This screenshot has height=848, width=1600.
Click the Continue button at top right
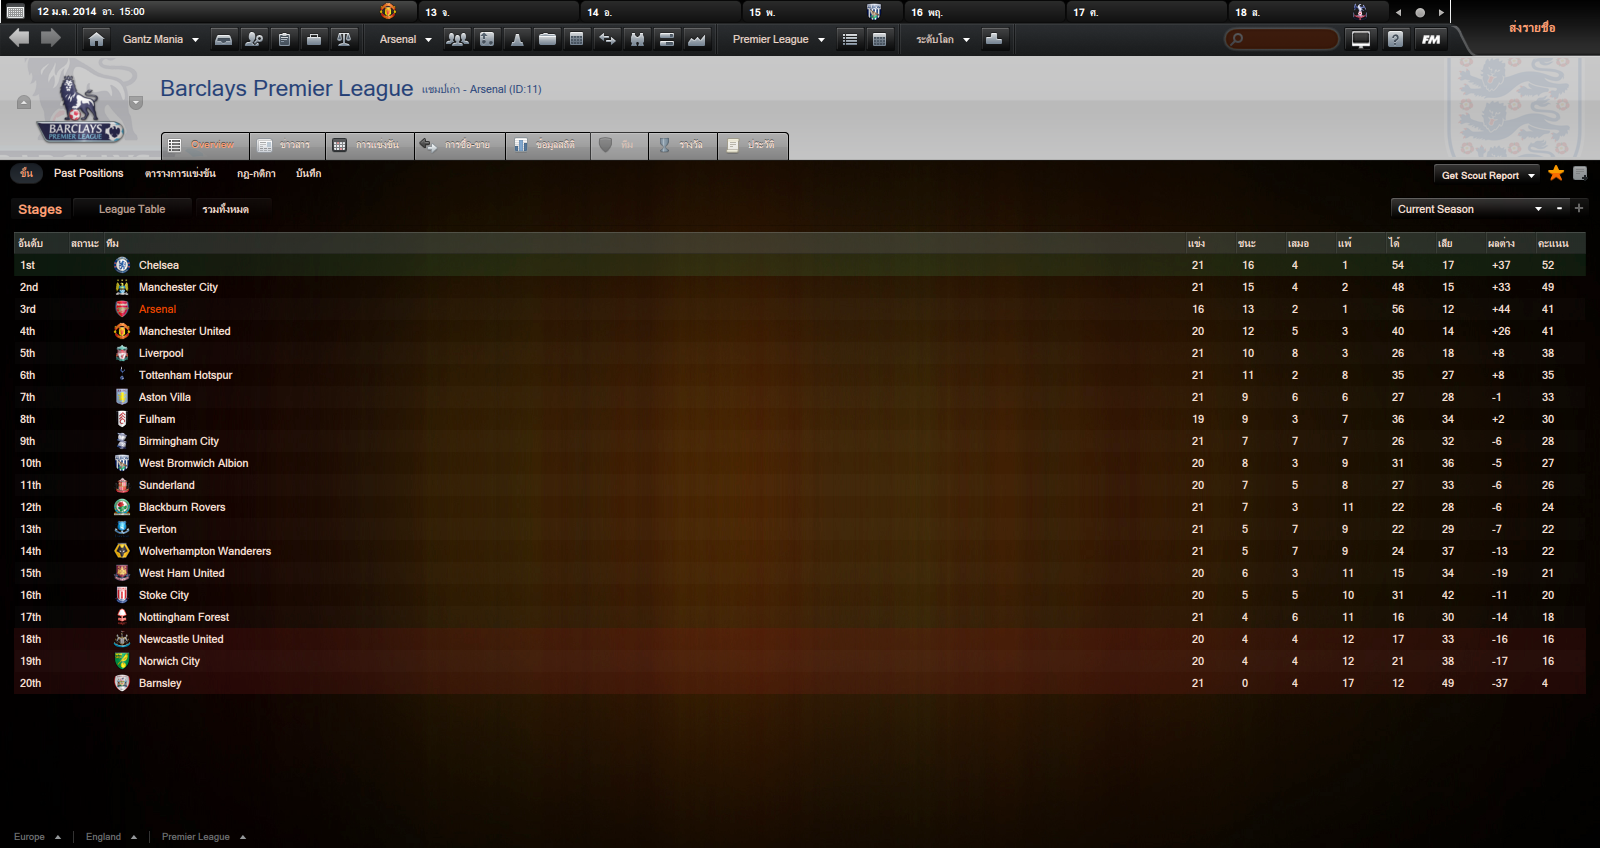click(1532, 28)
